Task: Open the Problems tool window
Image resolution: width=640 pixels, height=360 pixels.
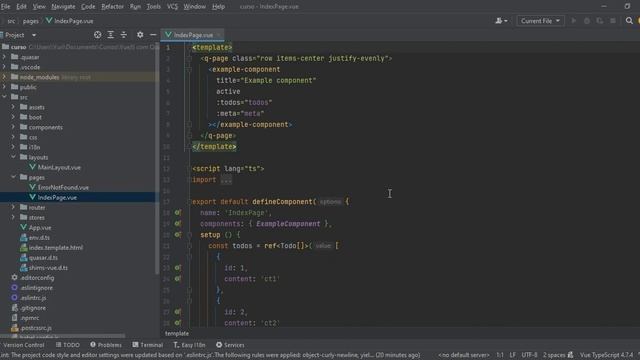Action: (106, 345)
